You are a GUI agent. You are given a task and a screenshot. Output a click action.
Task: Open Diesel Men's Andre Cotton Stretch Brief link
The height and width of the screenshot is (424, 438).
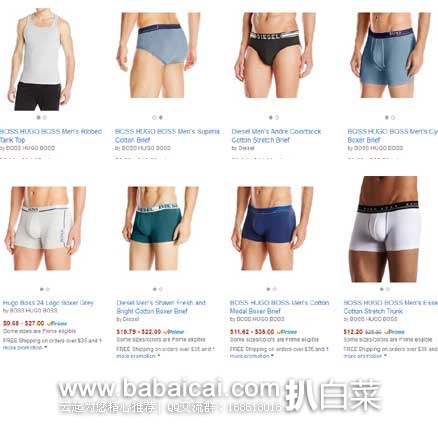[x=276, y=136]
